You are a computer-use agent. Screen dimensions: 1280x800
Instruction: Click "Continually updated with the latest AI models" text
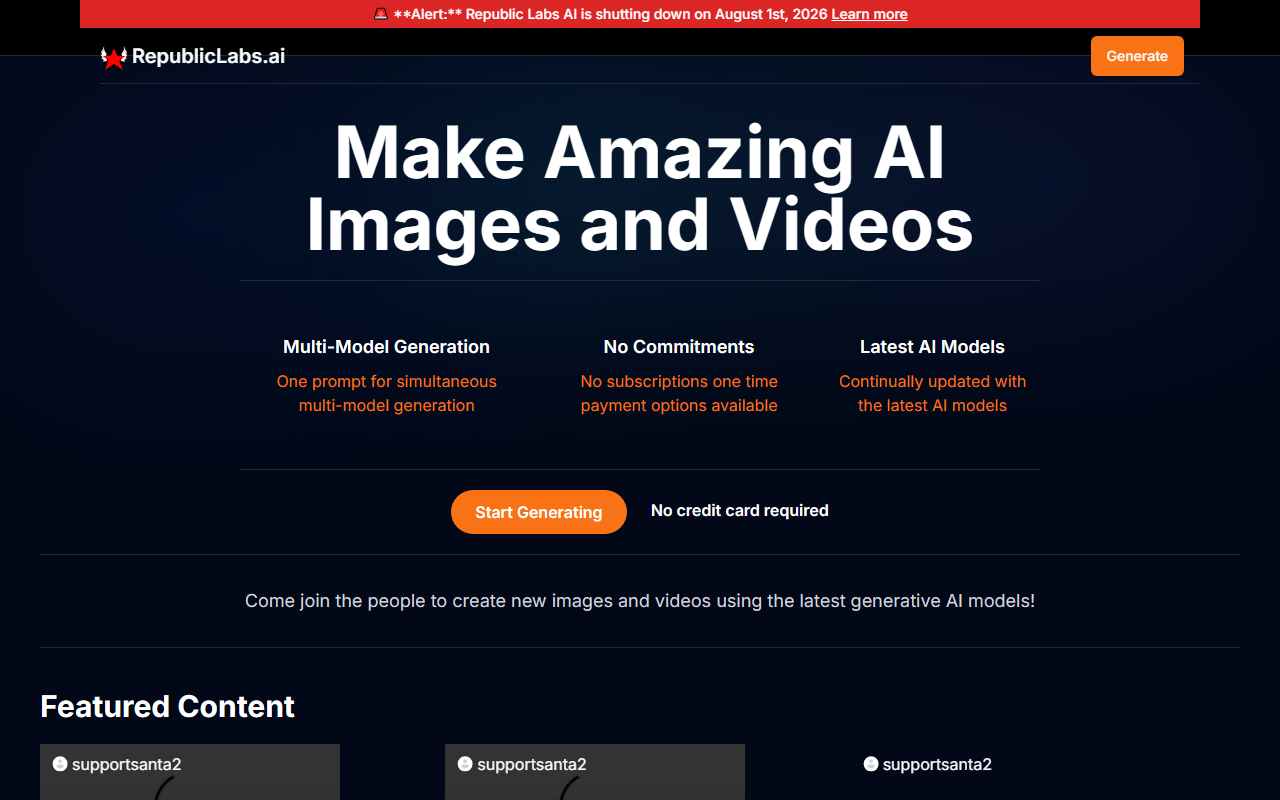coord(932,393)
